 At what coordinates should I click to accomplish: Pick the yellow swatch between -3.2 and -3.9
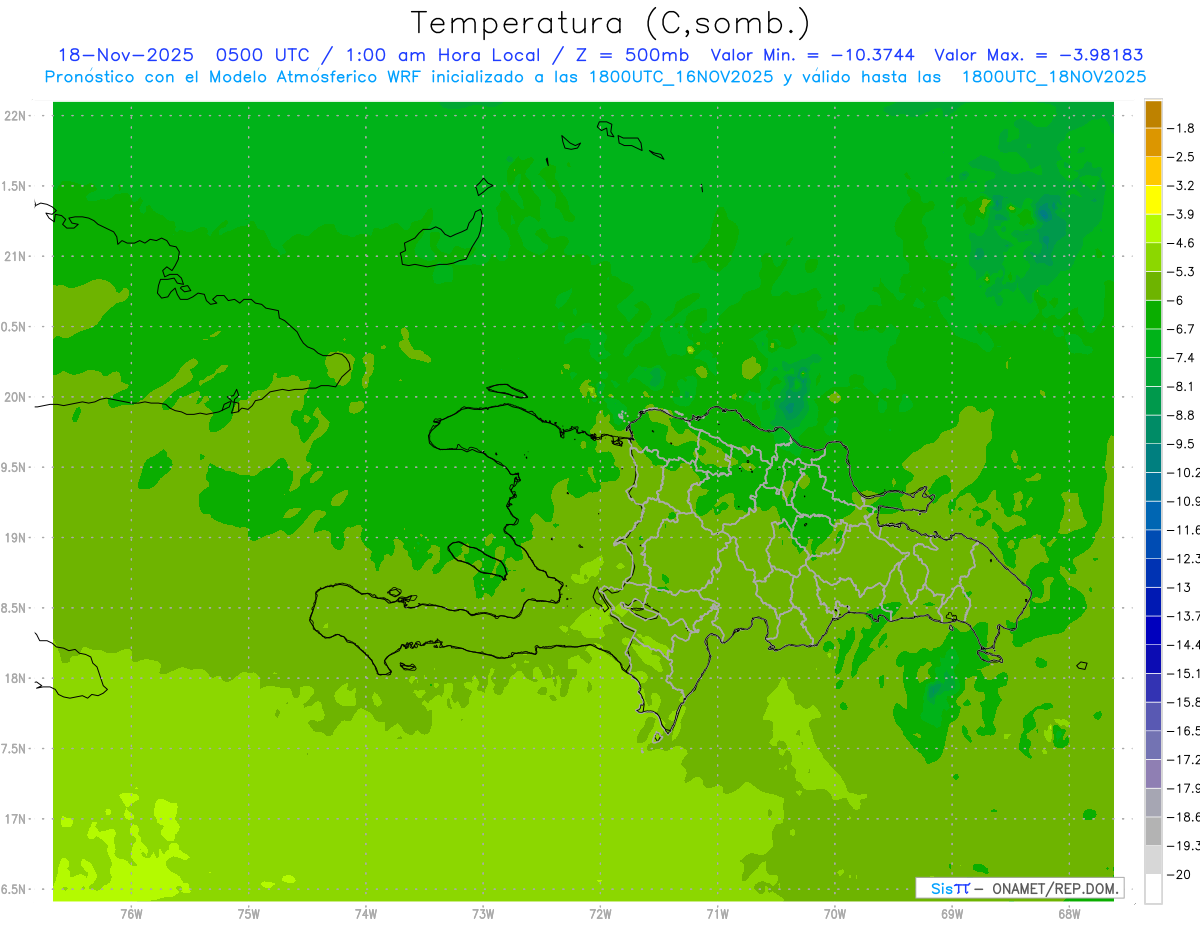coord(1153,200)
